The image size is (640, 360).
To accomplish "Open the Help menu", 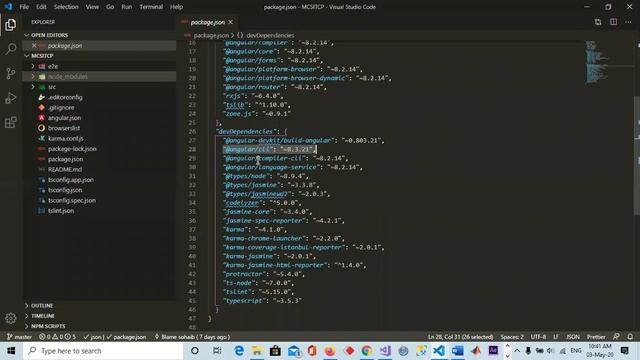I will [176, 7].
